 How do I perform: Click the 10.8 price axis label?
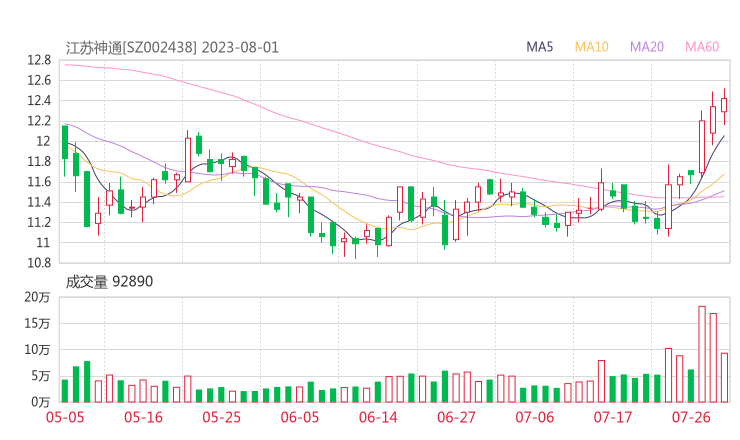click(39, 263)
